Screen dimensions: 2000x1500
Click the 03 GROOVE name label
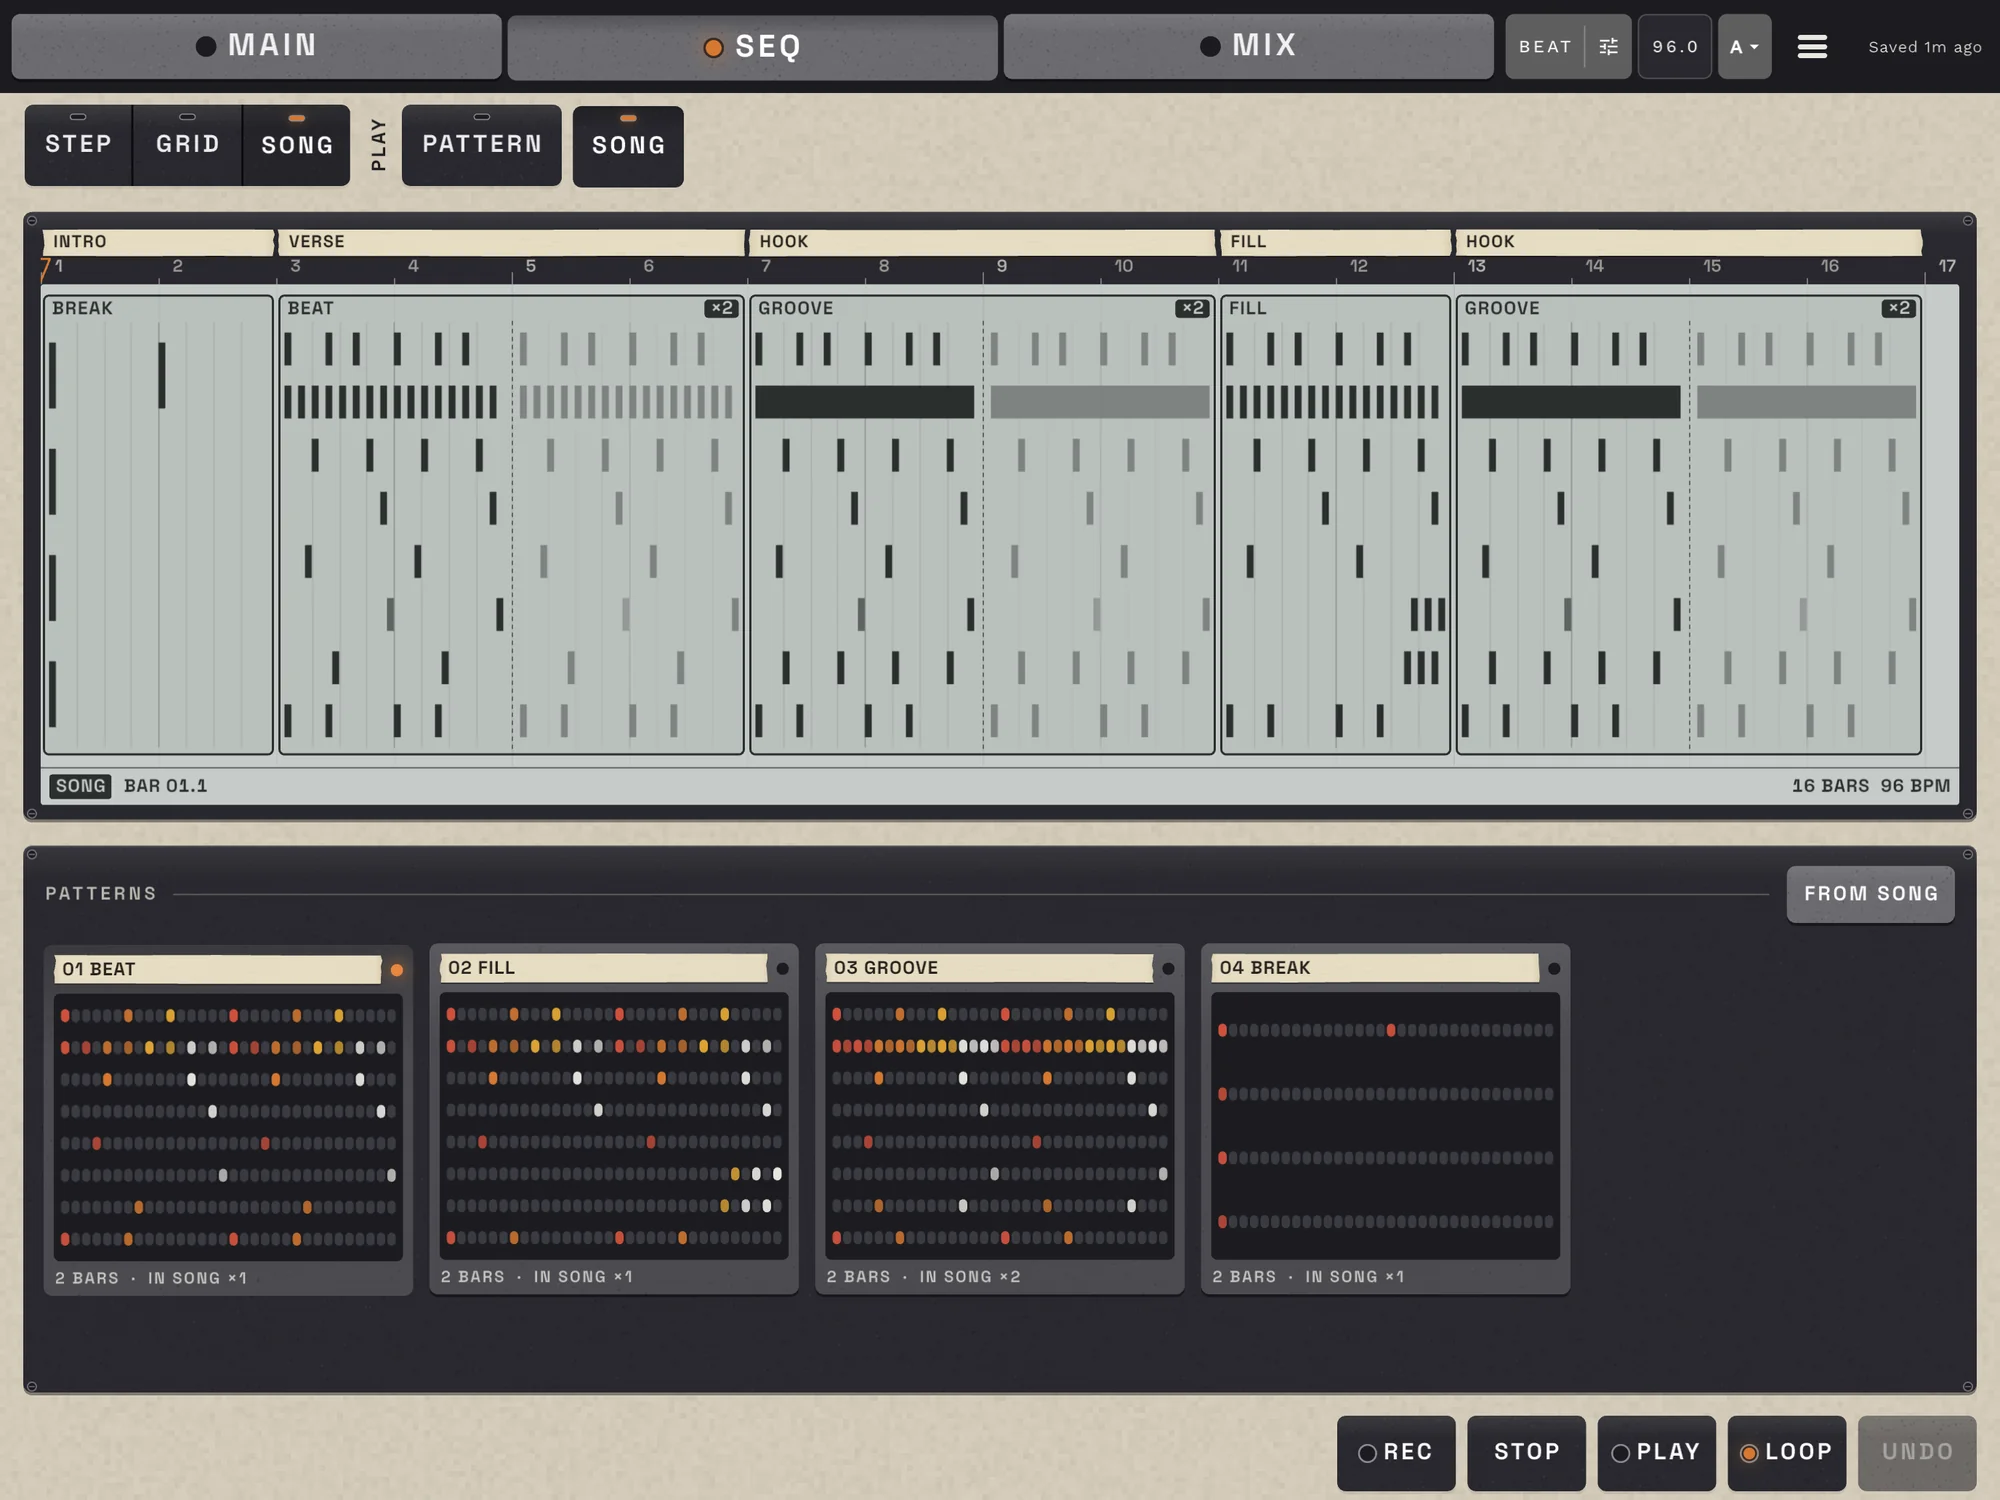[x=989, y=968]
